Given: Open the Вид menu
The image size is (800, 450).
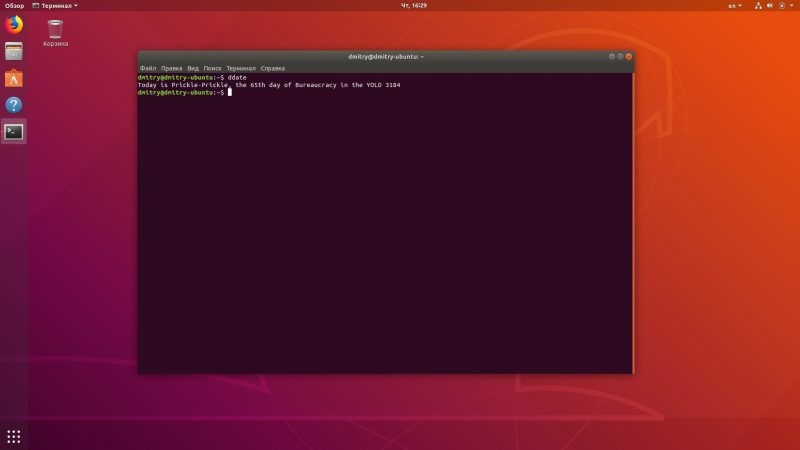Looking at the screenshot, I should (193, 68).
